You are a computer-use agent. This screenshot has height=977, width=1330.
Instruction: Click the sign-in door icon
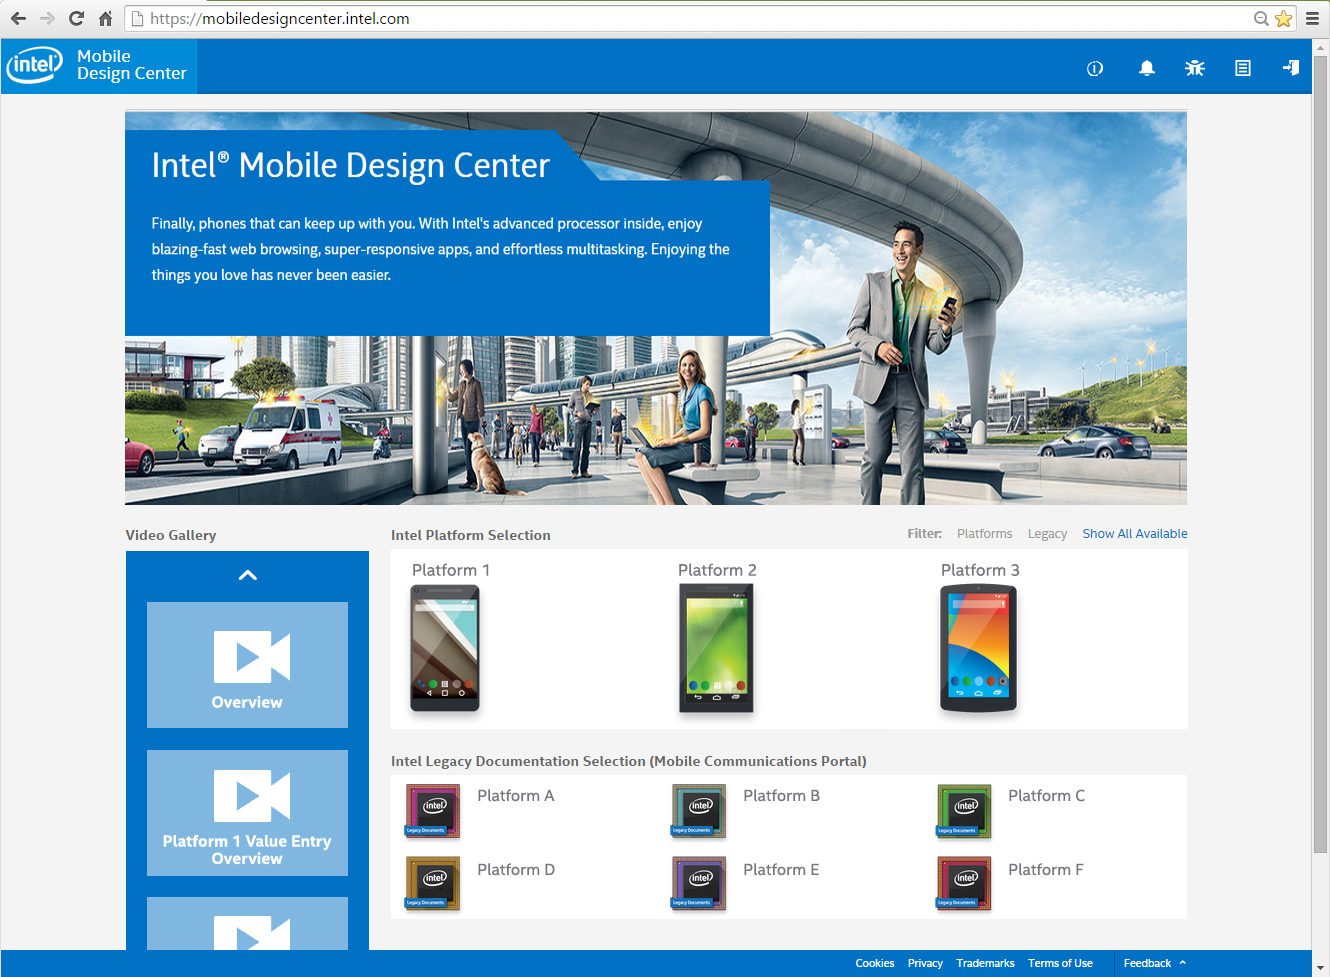[1291, 67]
